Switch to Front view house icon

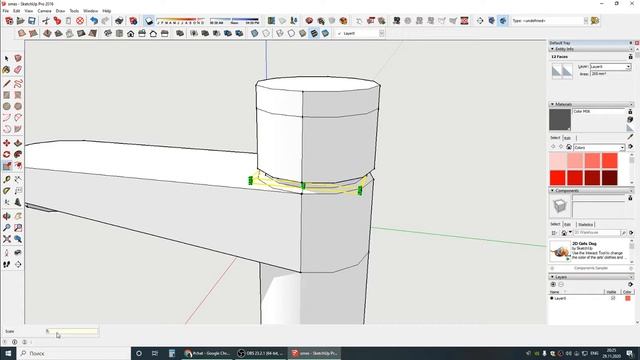pos(131,33)
